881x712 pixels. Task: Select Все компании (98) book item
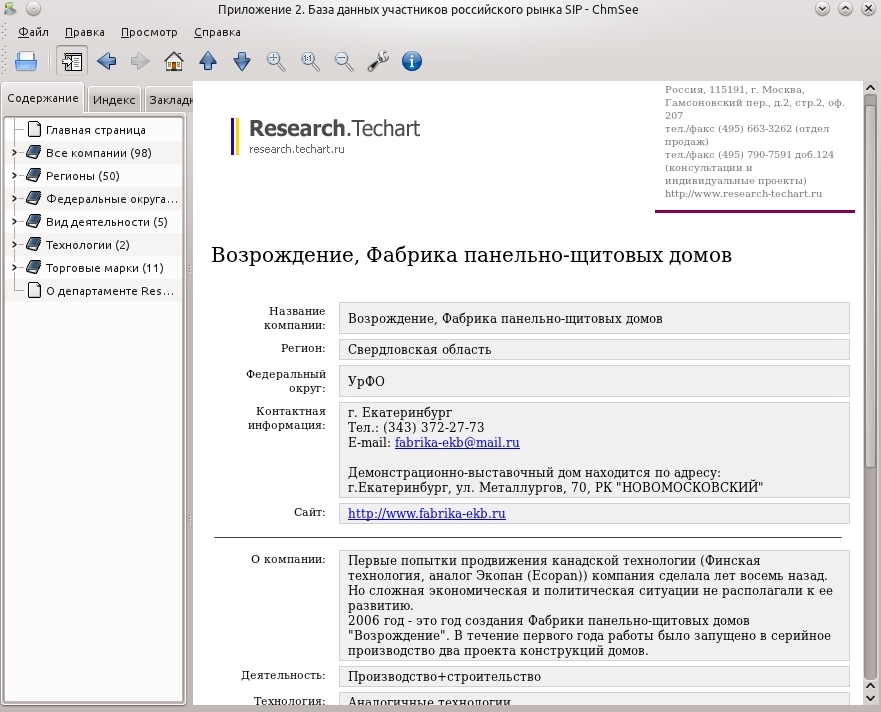point(98,153)
